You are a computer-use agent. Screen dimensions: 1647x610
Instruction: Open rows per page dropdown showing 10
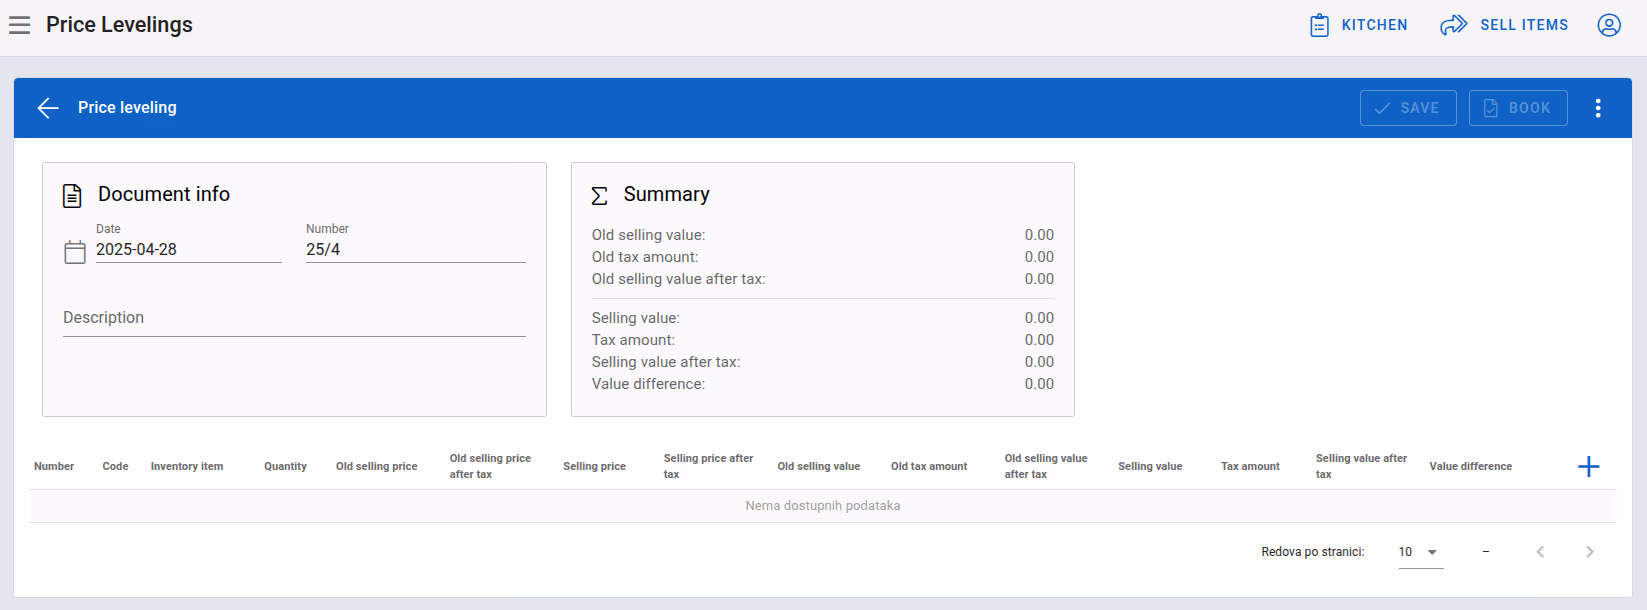coord(1421,552)
